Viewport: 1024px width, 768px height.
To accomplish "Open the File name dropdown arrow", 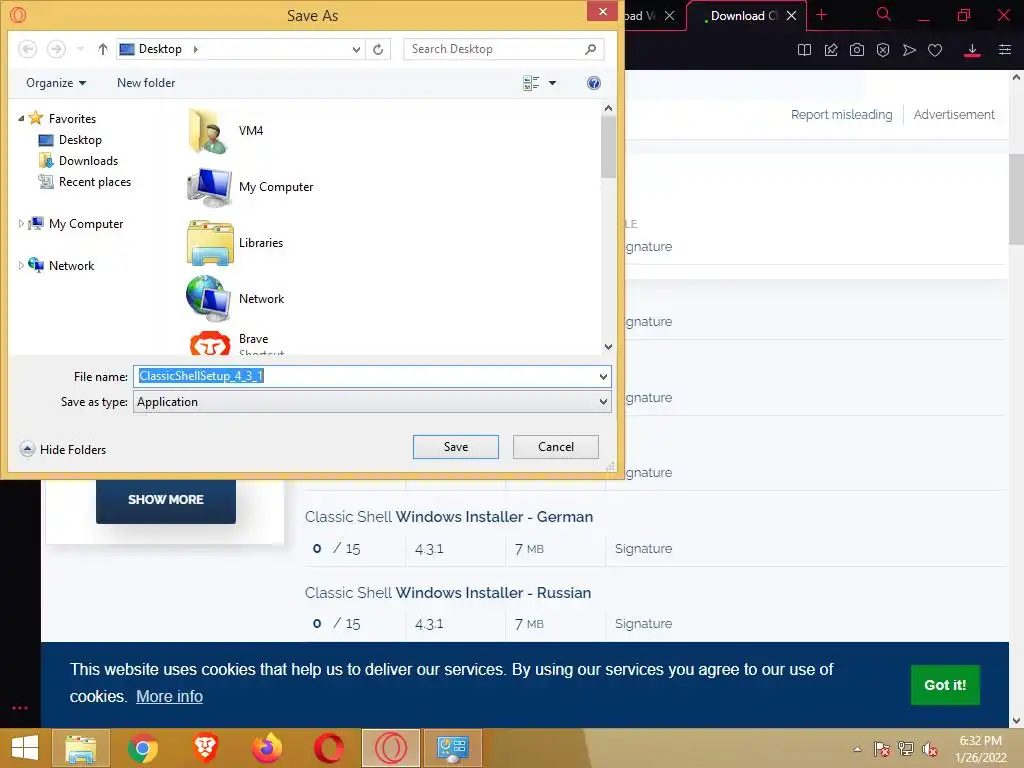I will (603, 377).
